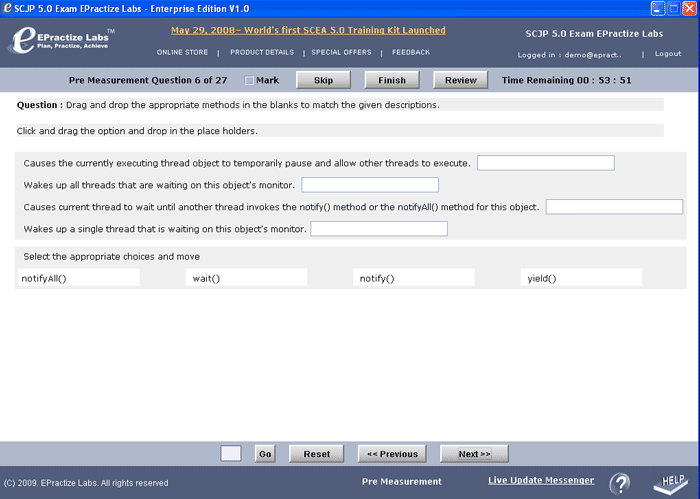Open the Feedback menu item
Viewport: 700px width, 499px height.
411,52
